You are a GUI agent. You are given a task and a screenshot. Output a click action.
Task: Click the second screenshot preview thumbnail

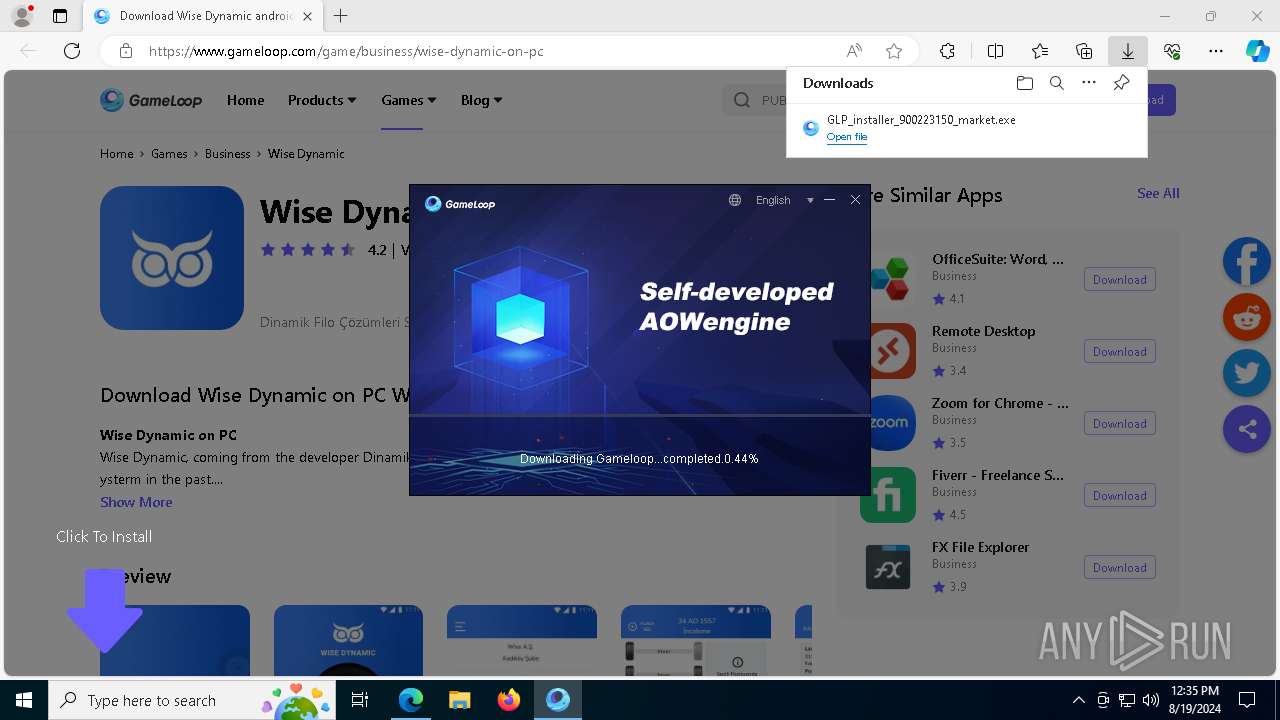(348, 640)
